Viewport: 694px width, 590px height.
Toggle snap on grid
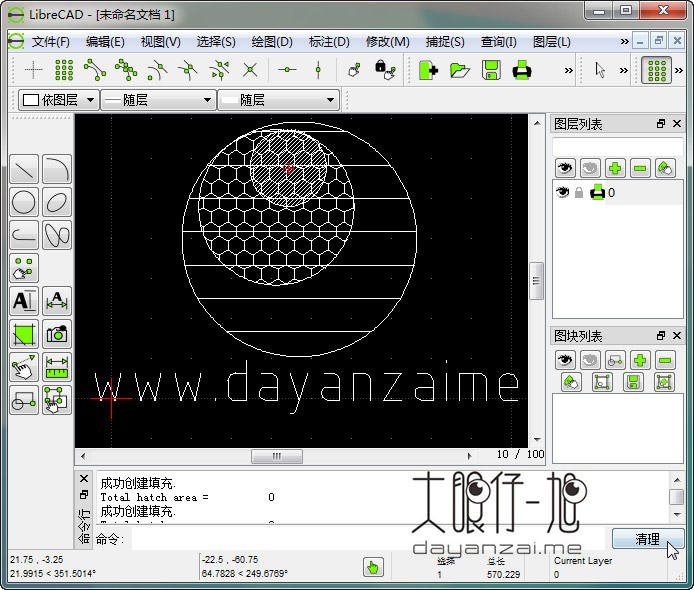64,70
